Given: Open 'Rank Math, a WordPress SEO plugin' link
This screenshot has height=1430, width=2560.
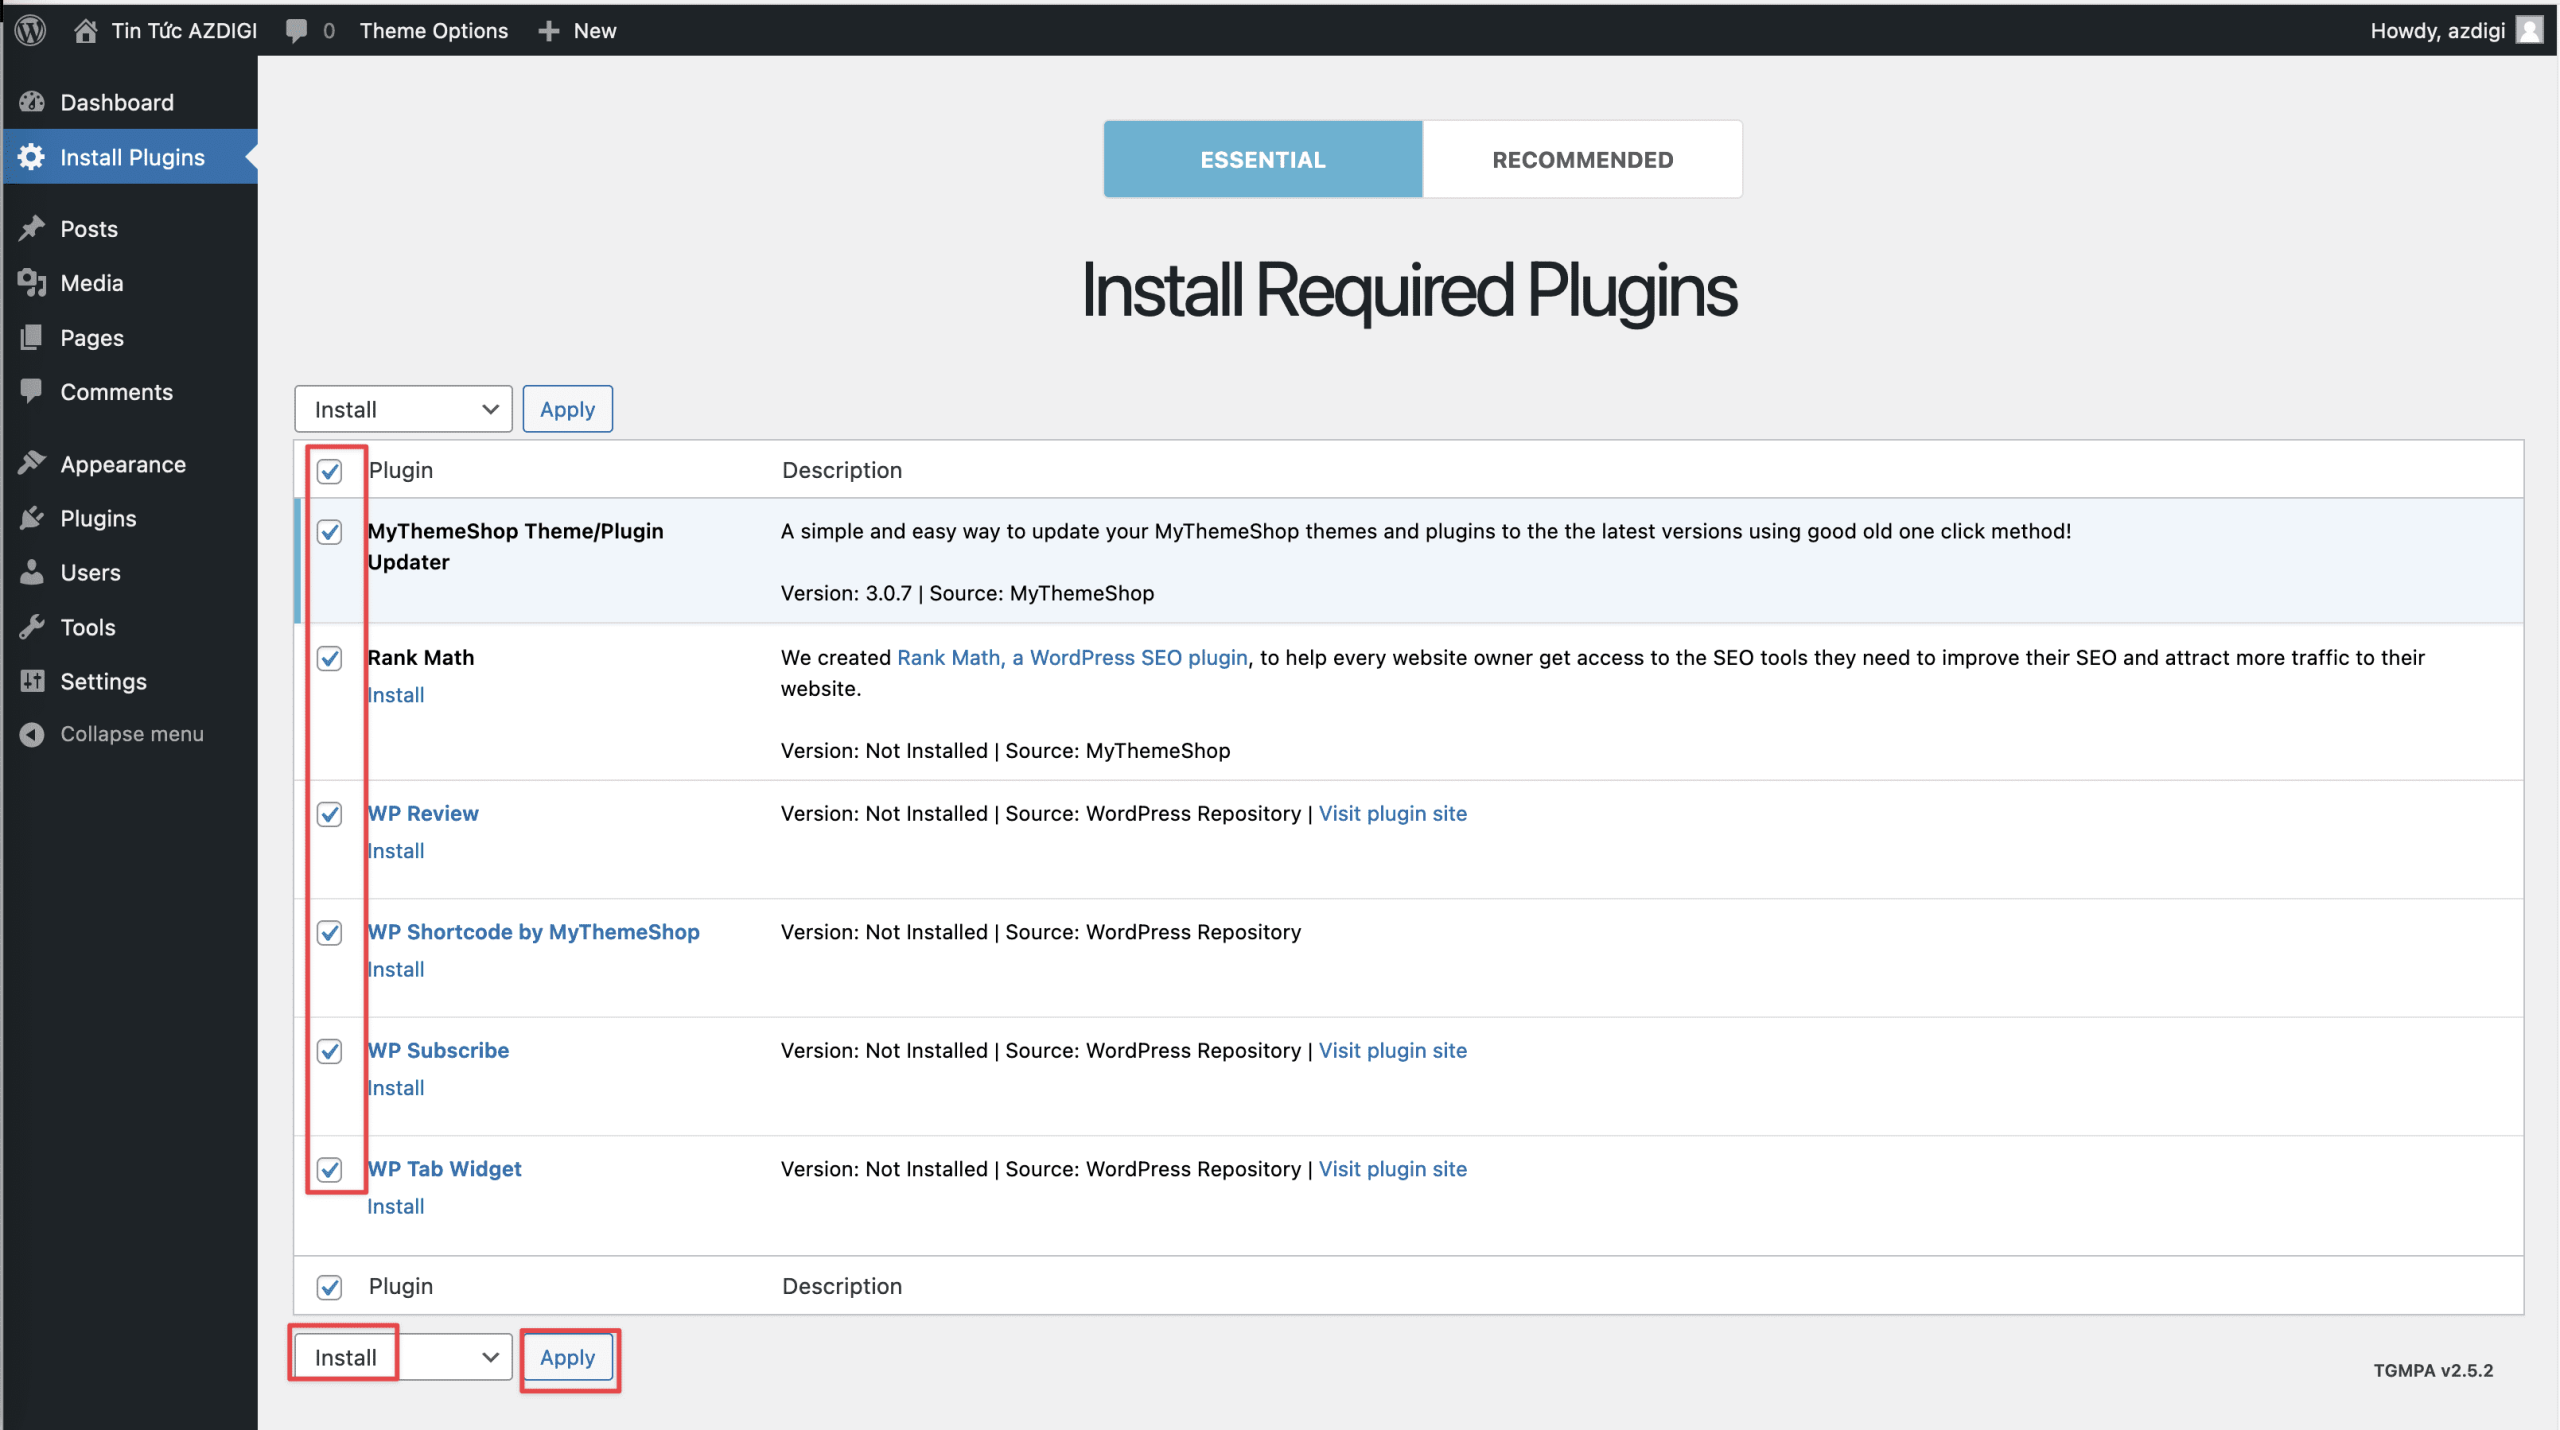Looking at the screenshot, I should (x=1073, y=657).
